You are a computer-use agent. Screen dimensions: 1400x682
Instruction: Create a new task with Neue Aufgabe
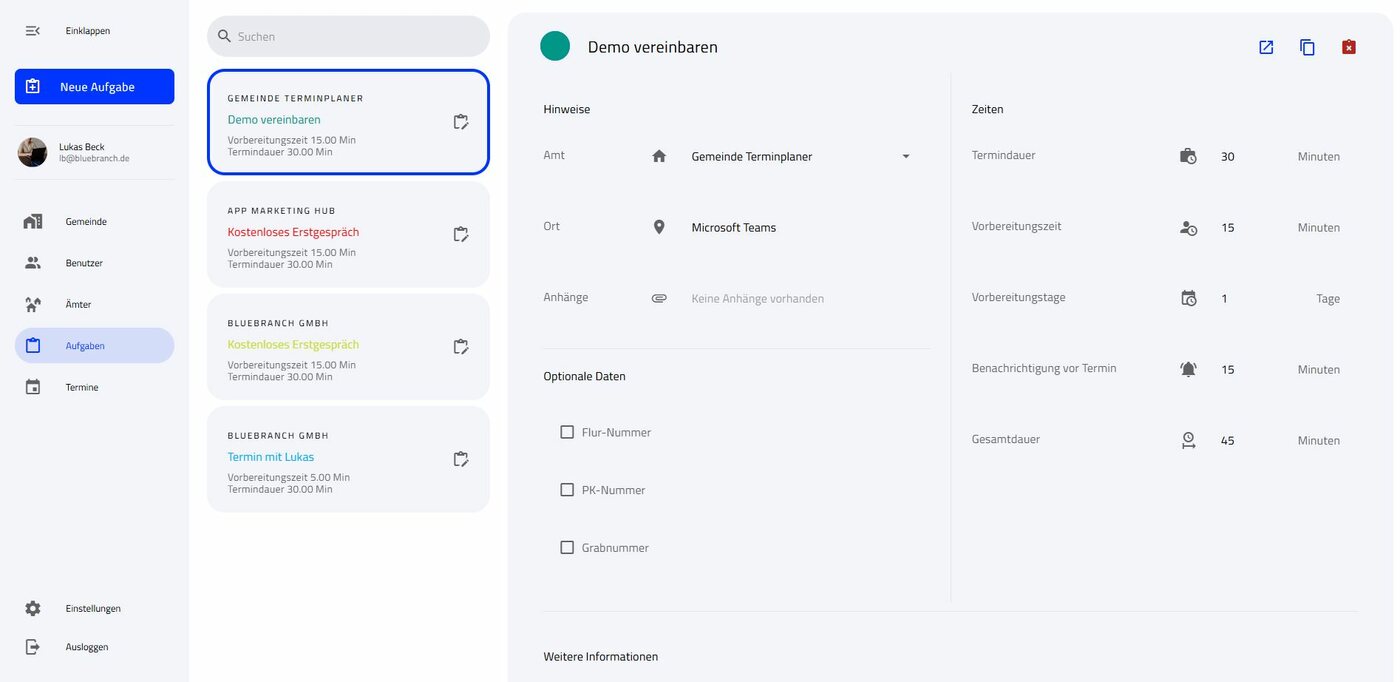(x=94, y=87)
